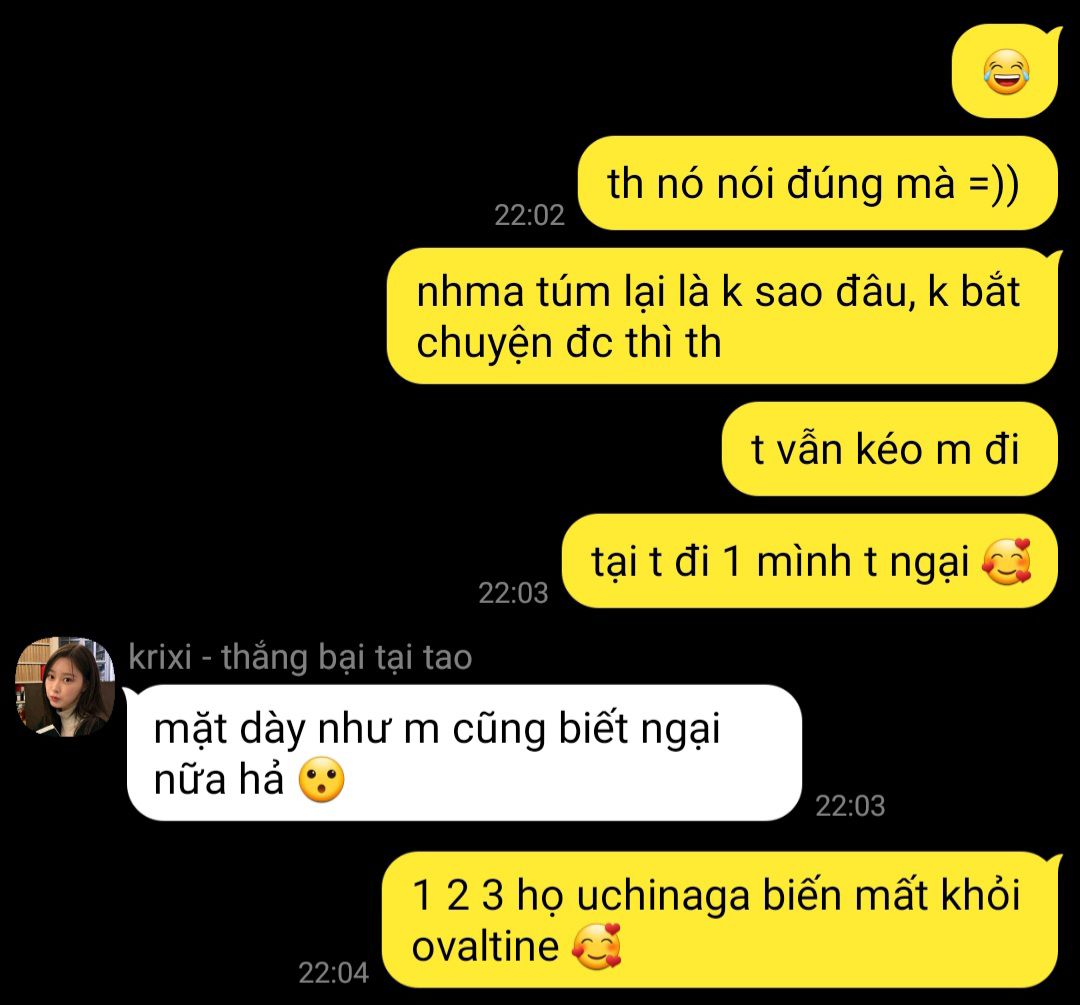Click the 22:02 timestamp
Screen dimensions: 1080x1005
pyautogui.click(x=529, y=216)
